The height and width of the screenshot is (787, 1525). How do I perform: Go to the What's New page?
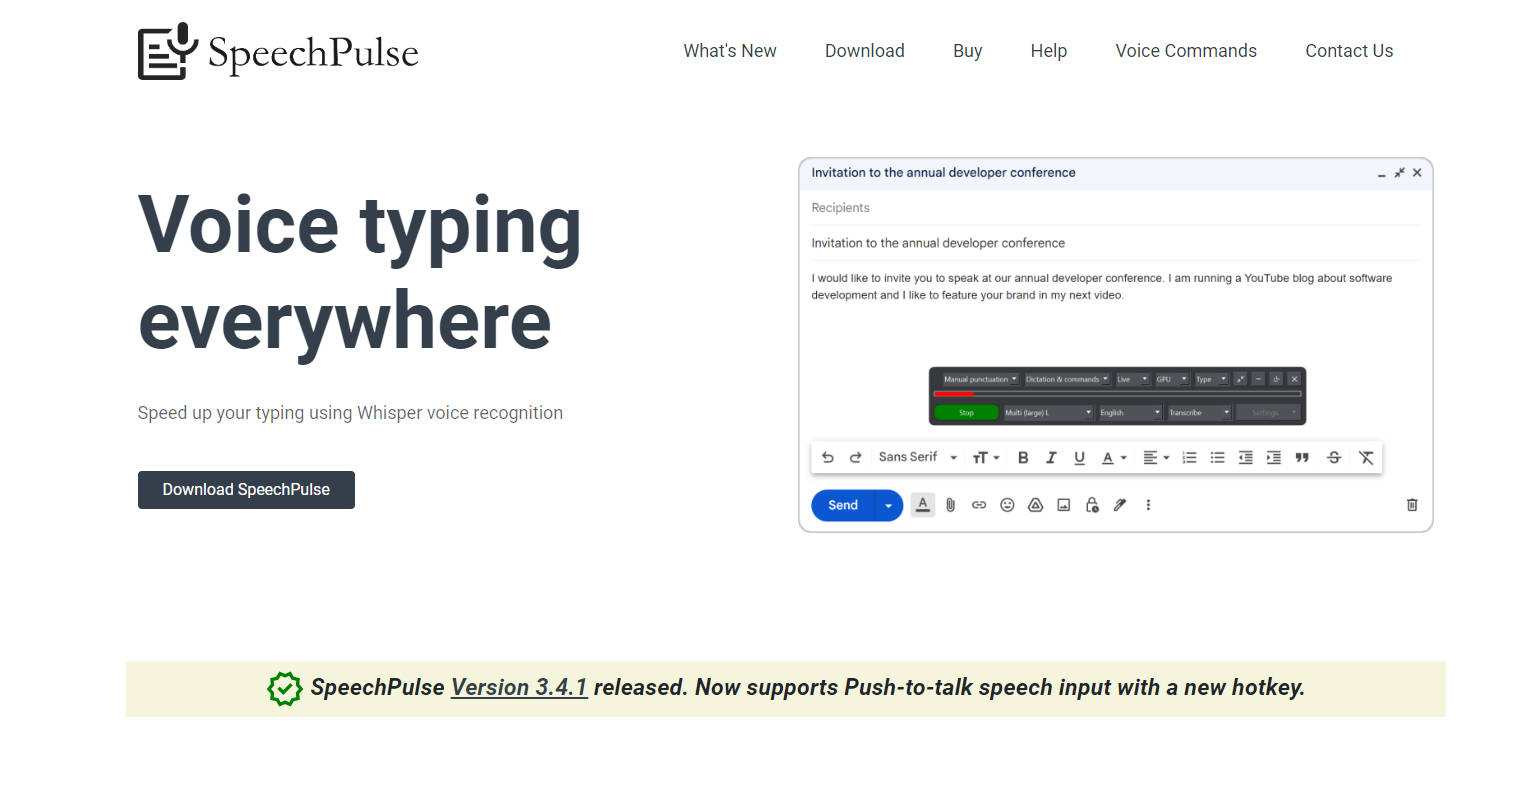(x=729, y=51)
